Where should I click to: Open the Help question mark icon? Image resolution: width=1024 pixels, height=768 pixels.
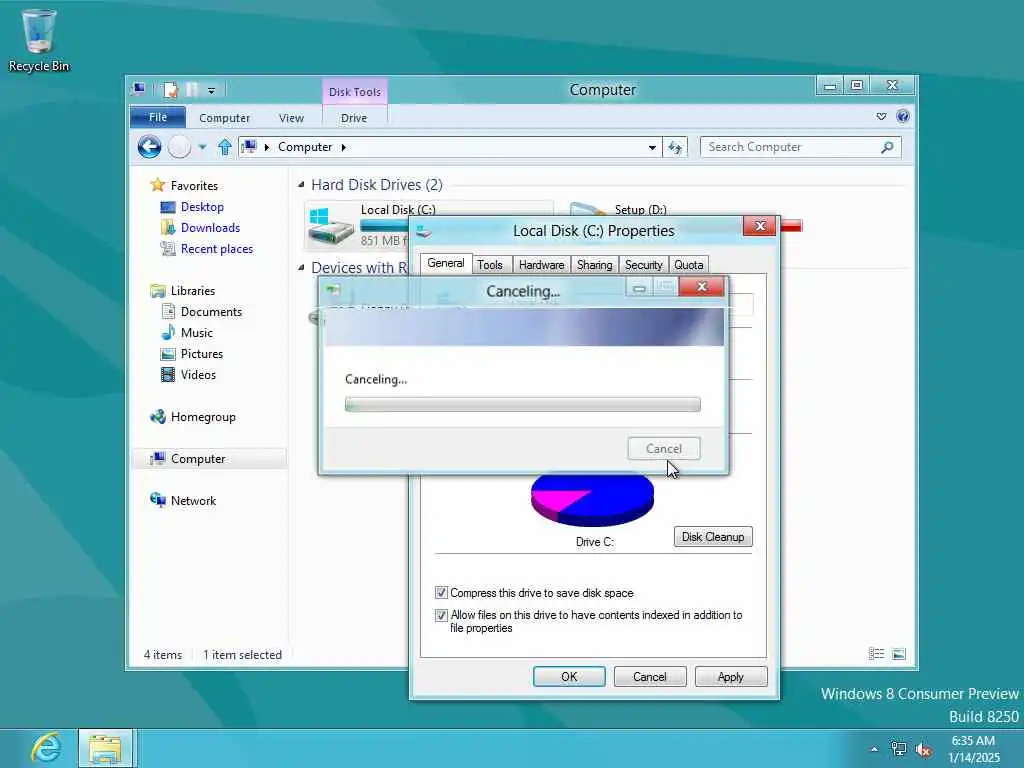pos(903,117)
